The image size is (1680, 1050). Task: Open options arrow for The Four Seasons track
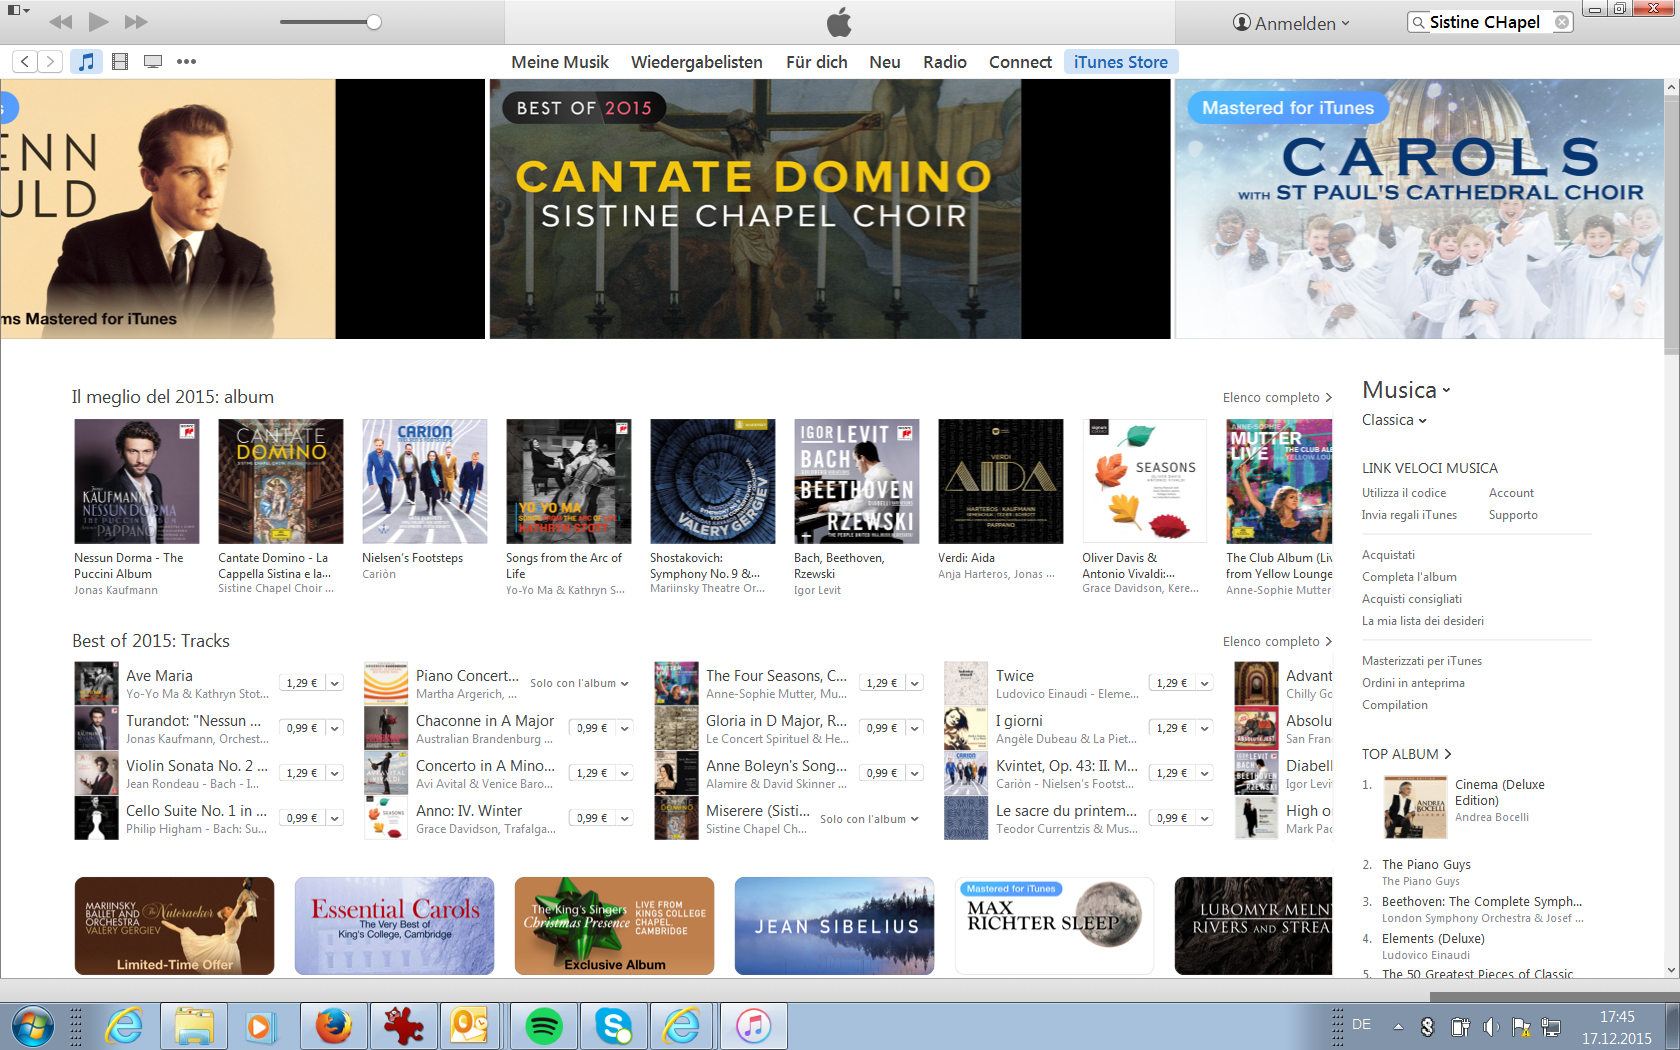pos(915,683)
